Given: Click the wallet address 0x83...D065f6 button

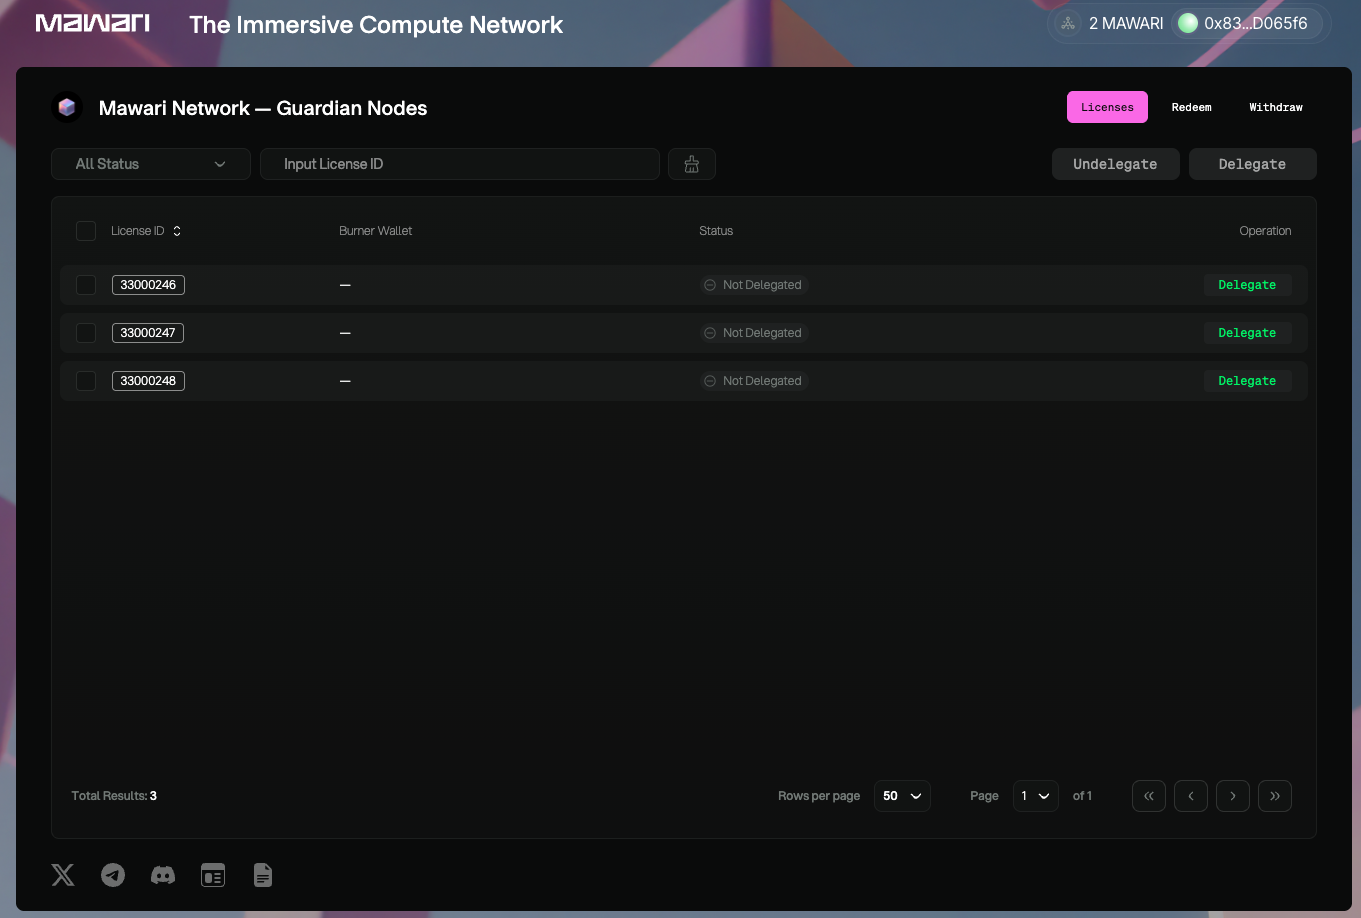Looking at the screenshot, I should pos(1248,23).
